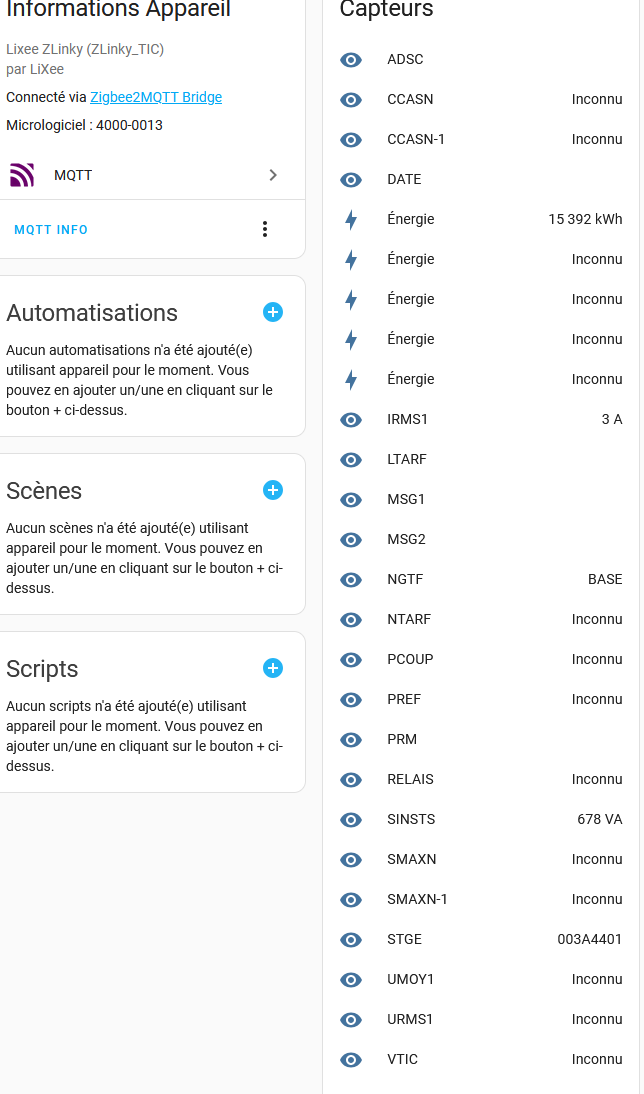The image size is (644, 1094).
Task: Click the lightning icon for 15 392 kWh energy
Action: [351, 219]
